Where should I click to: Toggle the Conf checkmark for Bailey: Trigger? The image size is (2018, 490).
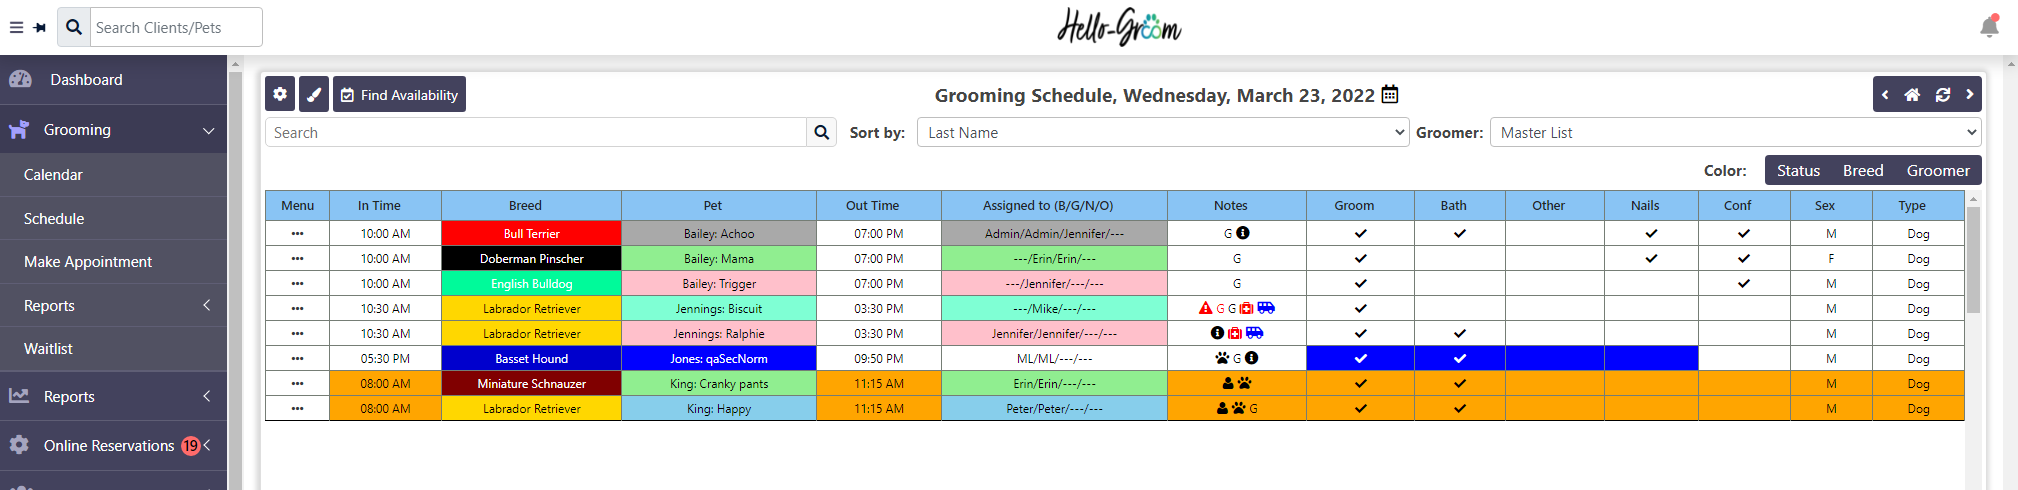click(x=1743, y=284)
